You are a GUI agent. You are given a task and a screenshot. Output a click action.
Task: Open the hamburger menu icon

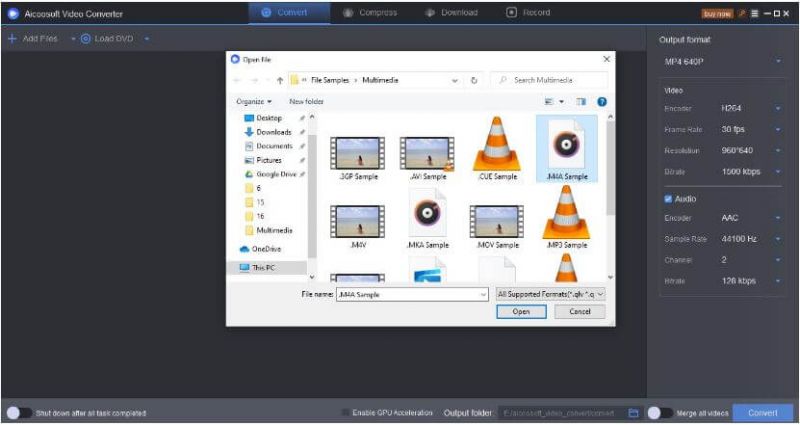click(755, 14)
